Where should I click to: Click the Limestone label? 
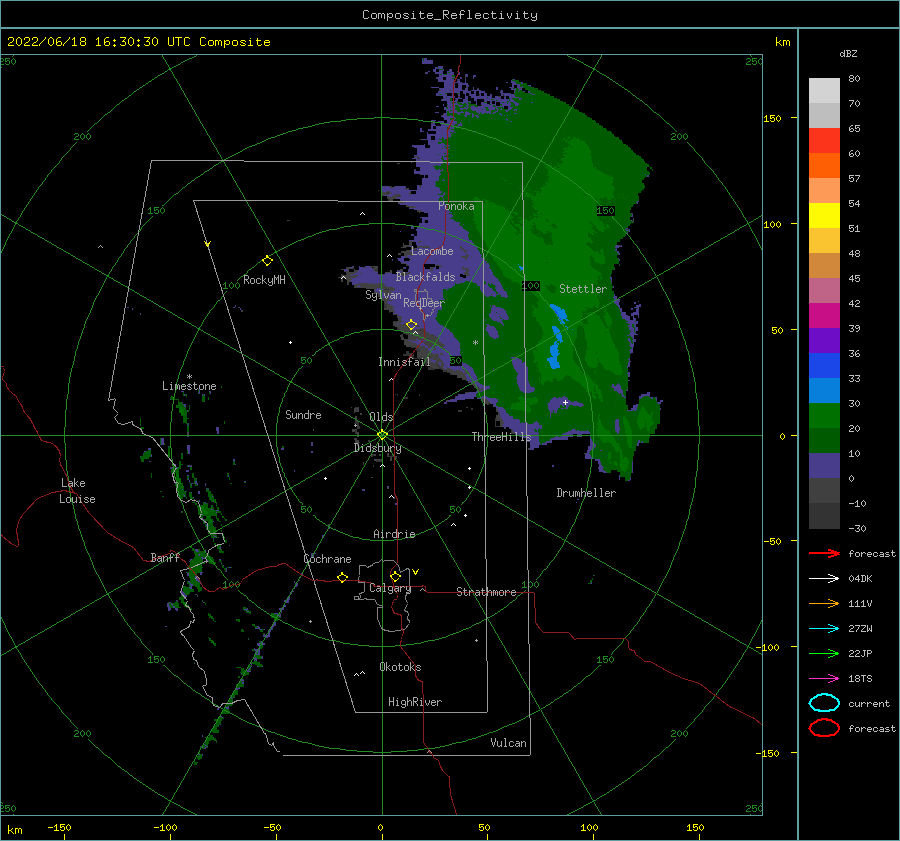[189, 386]
